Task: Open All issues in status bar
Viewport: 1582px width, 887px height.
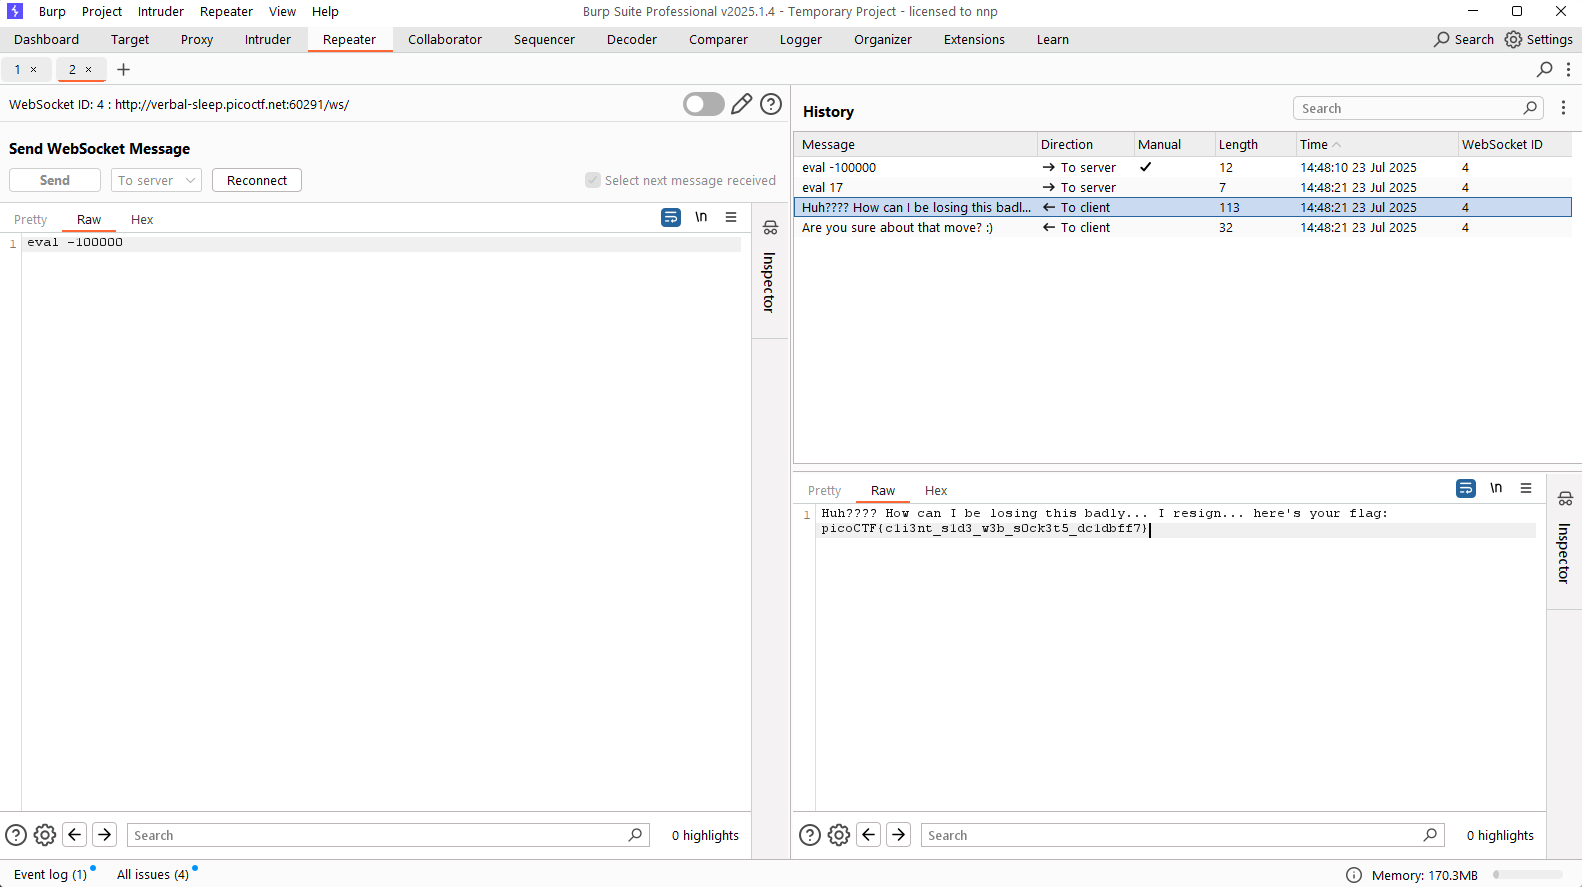Action: 153,874
